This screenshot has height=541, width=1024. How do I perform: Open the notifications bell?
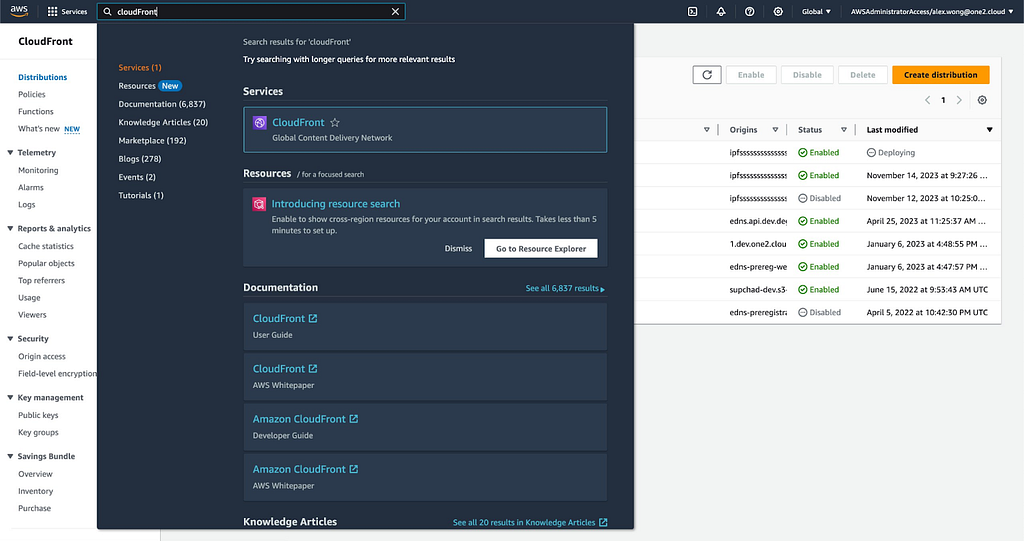pos(721,12)
